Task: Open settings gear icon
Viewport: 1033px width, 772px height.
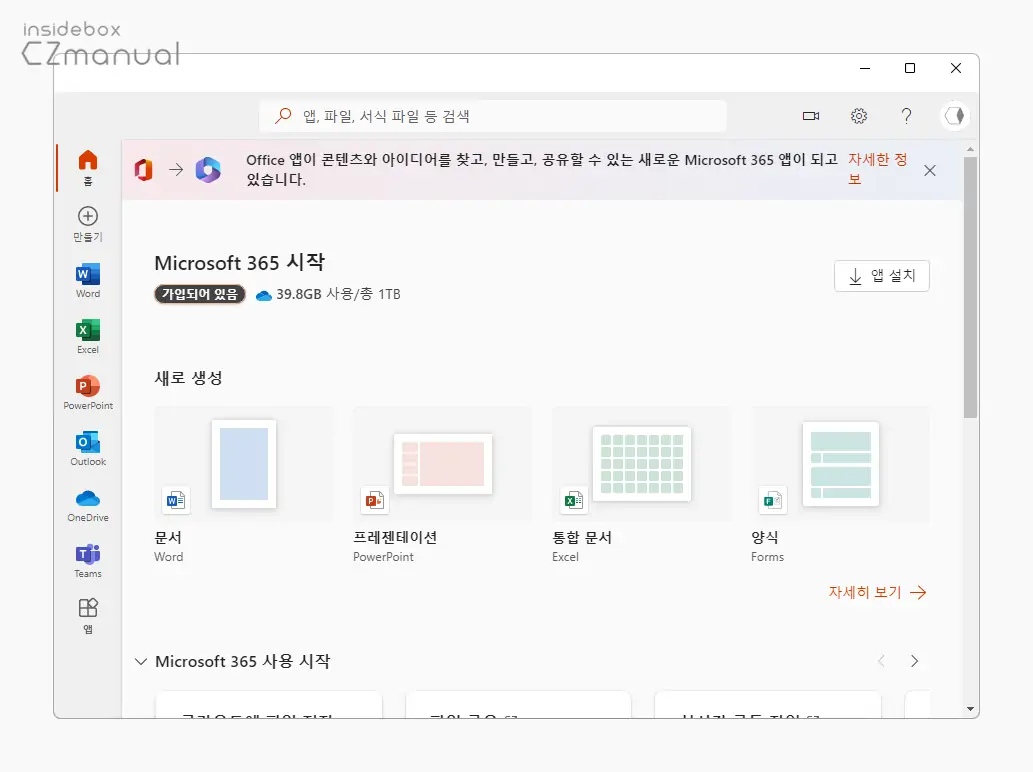Action: point(858,116)
